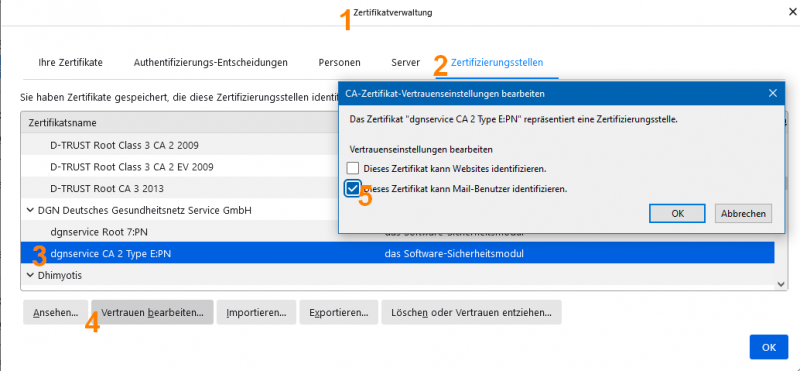
Task: Click Löschen oder Vertrauen entziehen...
Action: click(471, 312)
